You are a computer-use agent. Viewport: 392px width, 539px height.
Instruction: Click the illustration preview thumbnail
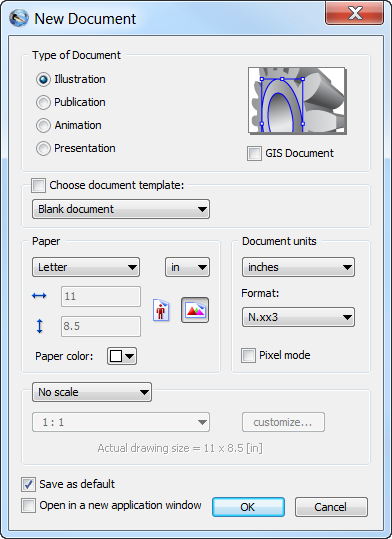coord(297,100)
